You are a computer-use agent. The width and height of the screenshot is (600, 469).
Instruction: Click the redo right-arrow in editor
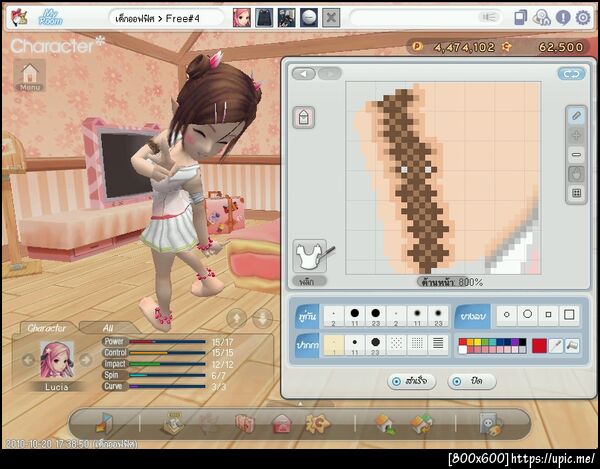click(x=329, y=73)
